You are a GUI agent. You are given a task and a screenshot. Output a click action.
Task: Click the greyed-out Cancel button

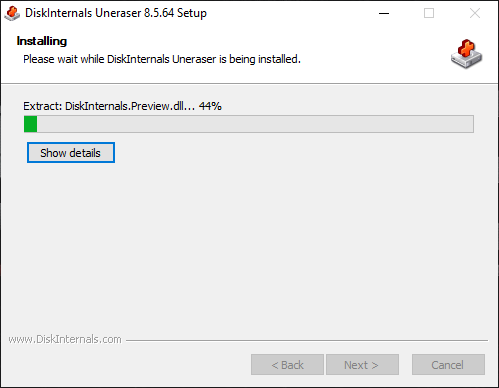[448, 365]
